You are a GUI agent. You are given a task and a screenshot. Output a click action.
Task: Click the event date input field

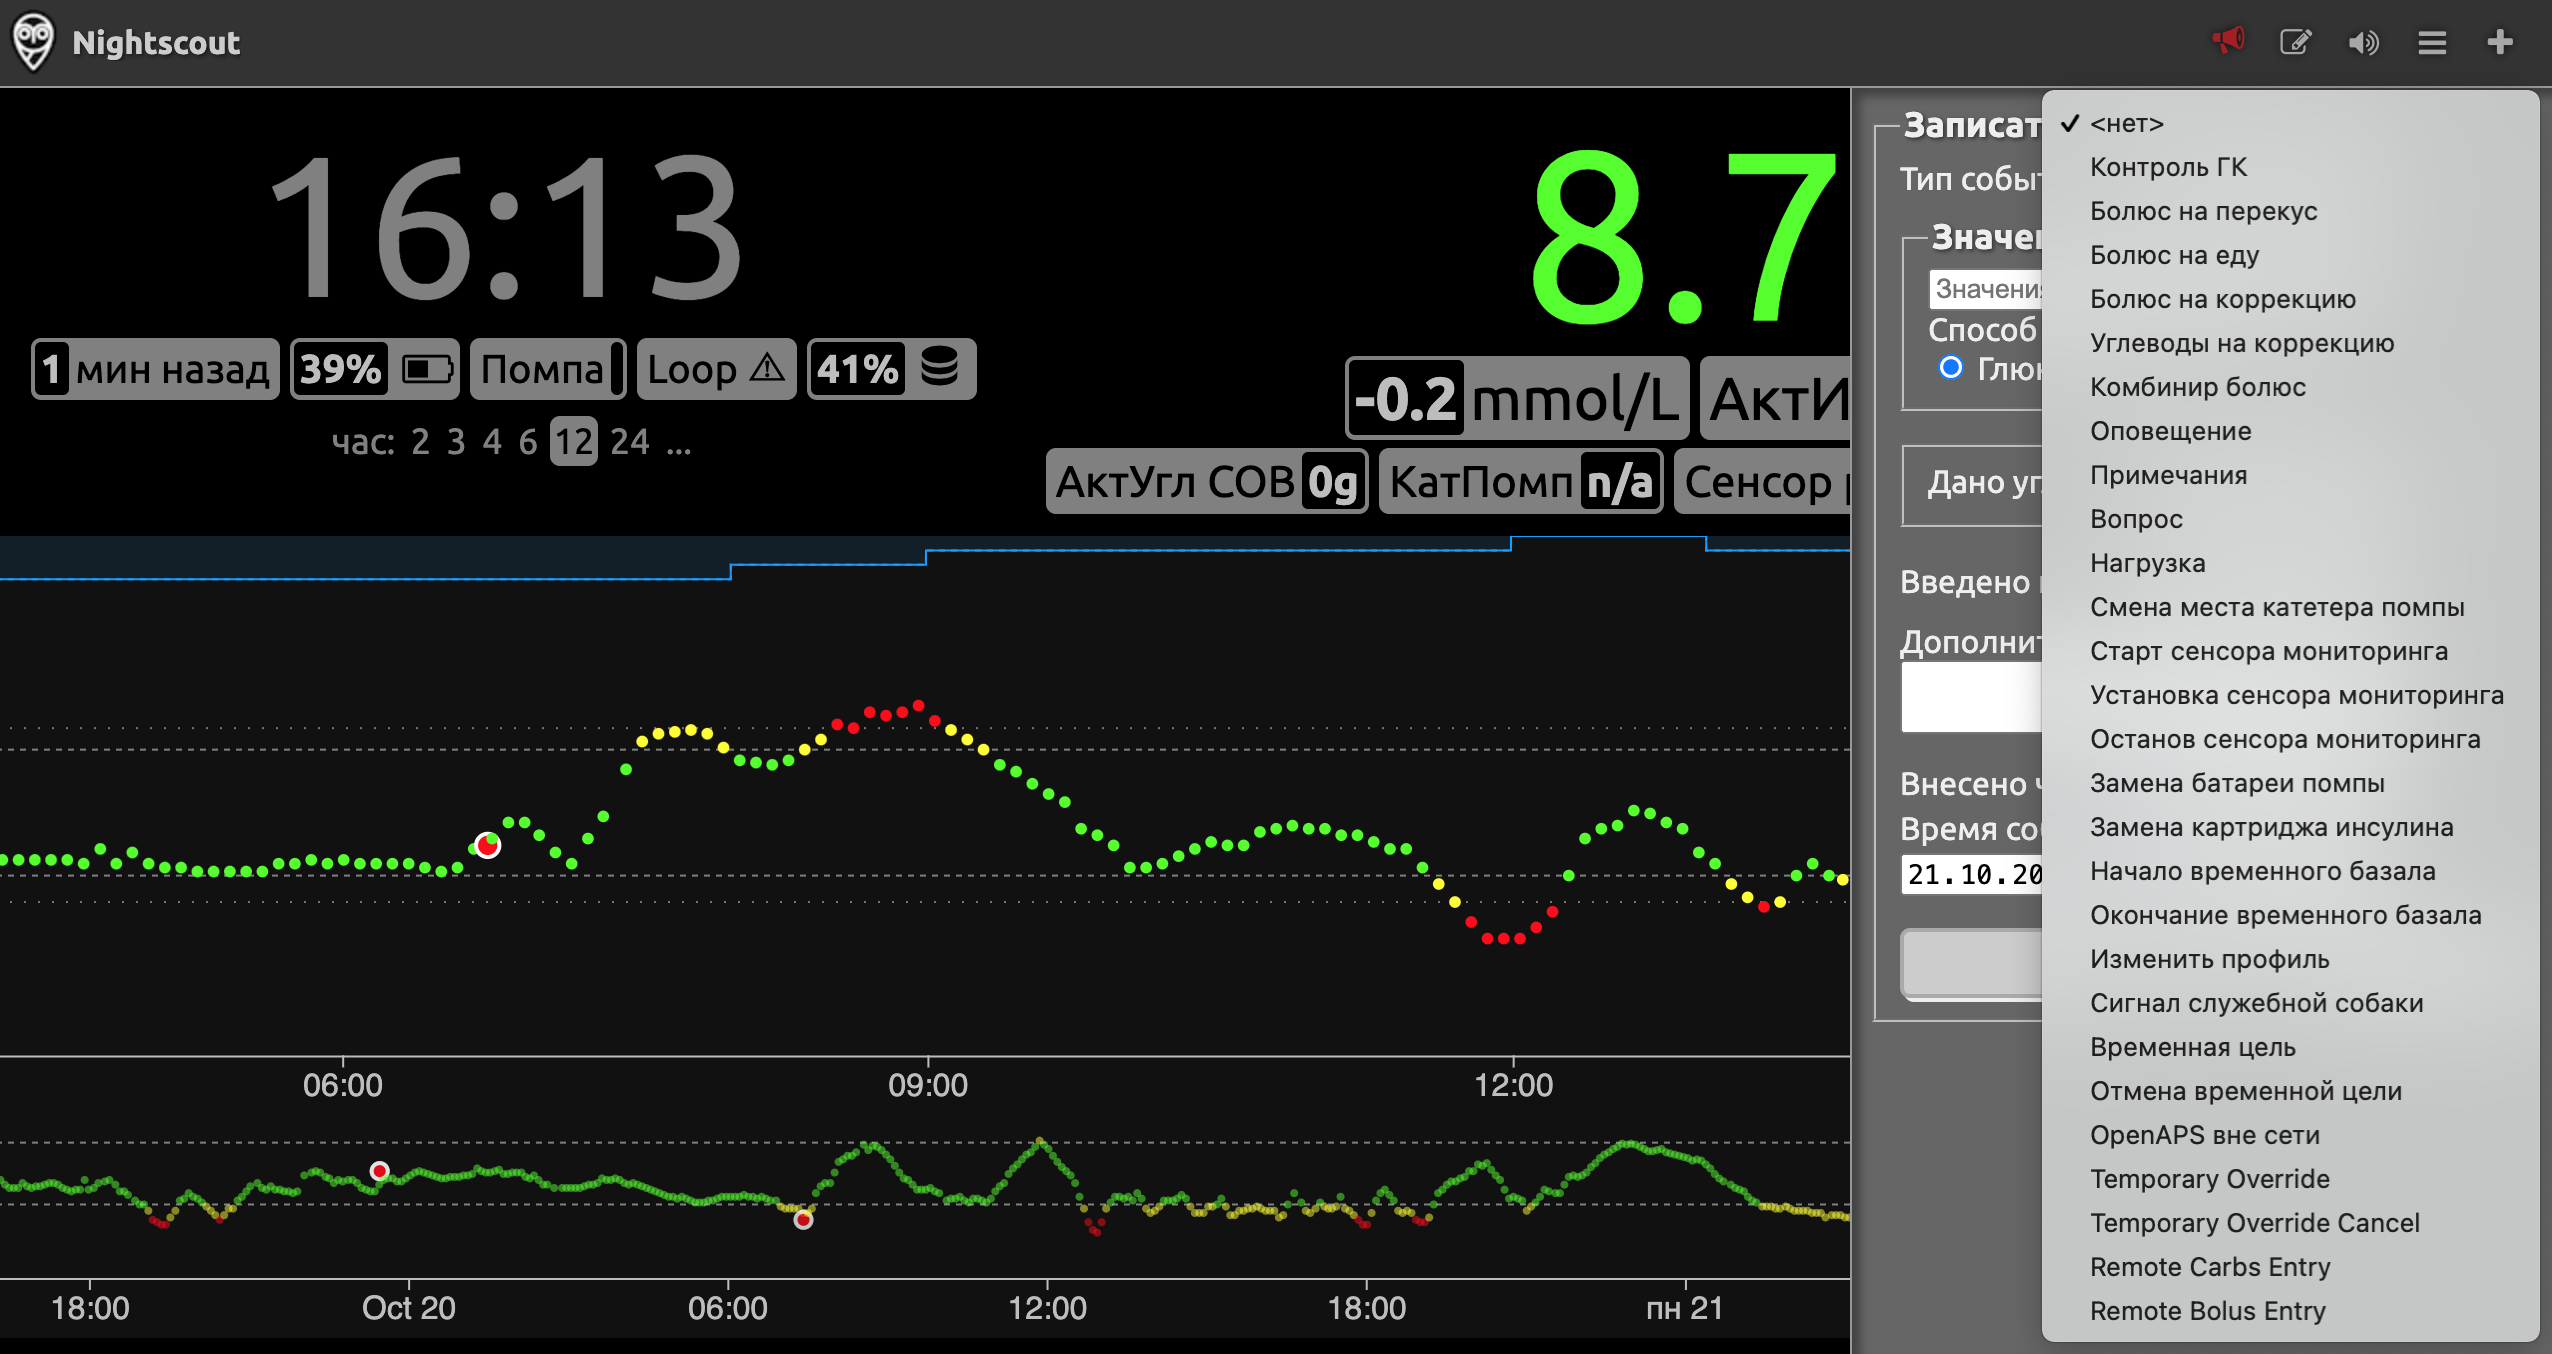1972,874
